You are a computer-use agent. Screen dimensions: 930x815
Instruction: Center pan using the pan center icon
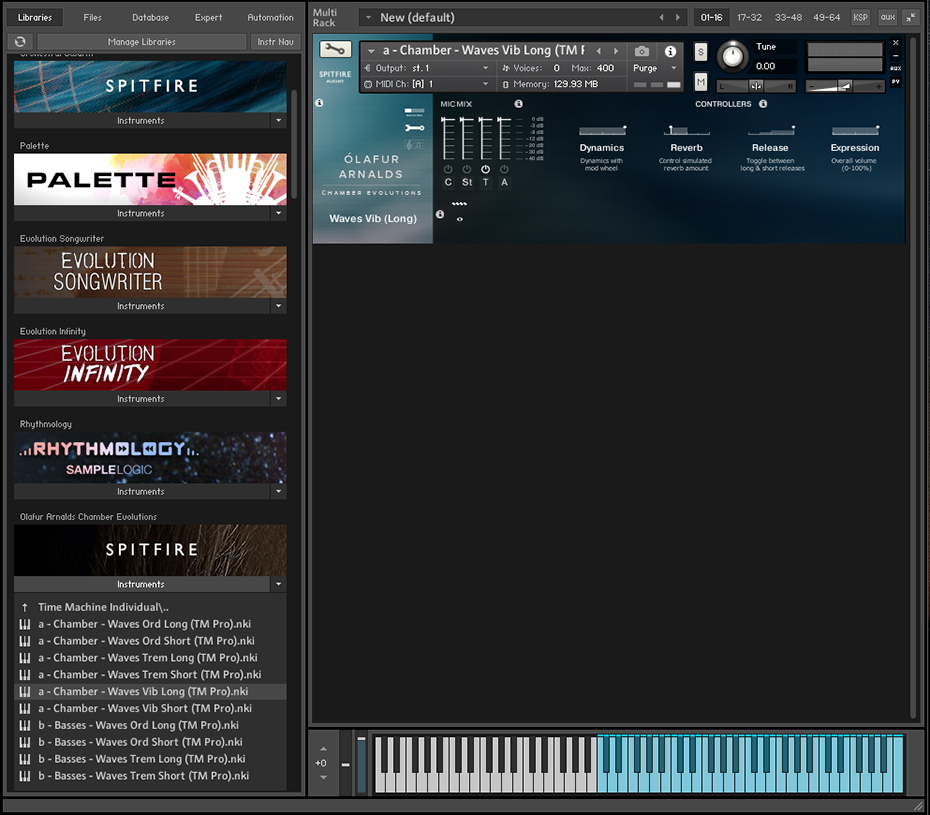point(756,87)
